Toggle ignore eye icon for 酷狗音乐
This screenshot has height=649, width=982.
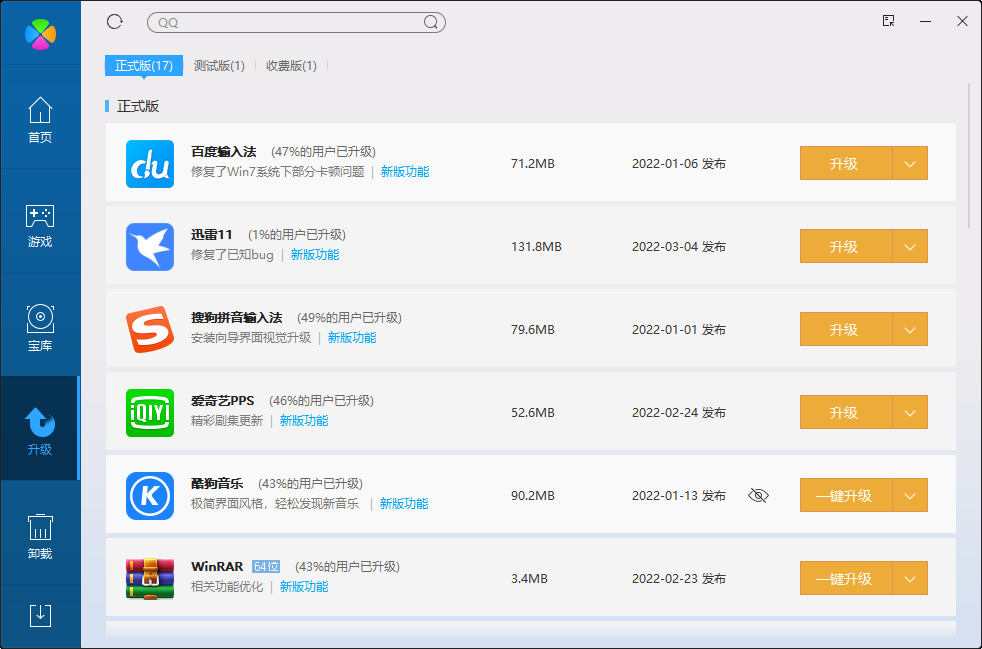tap(758, 496)
